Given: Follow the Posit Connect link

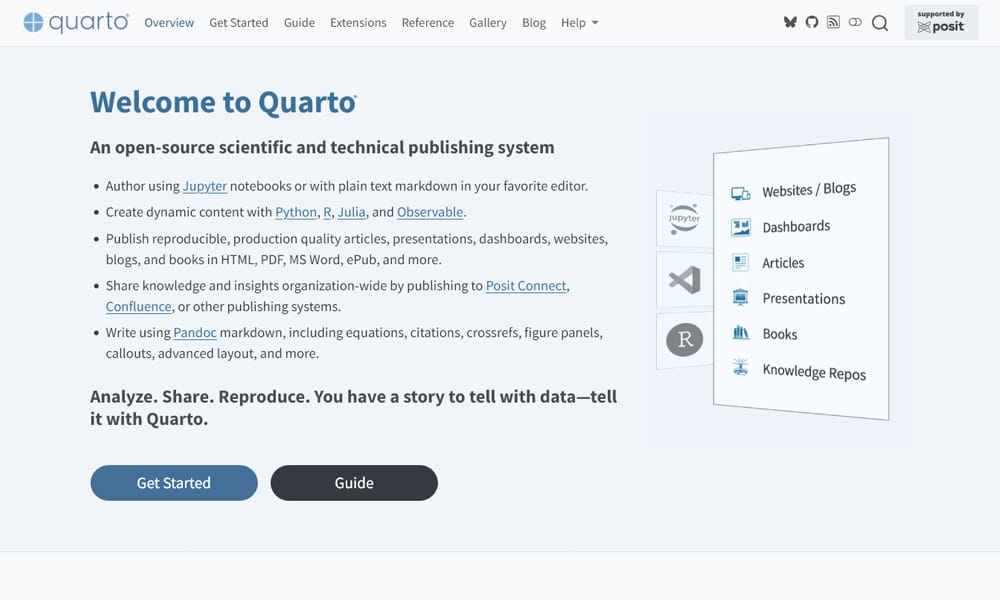Looking at the screenshot, I should coord(526,286).
